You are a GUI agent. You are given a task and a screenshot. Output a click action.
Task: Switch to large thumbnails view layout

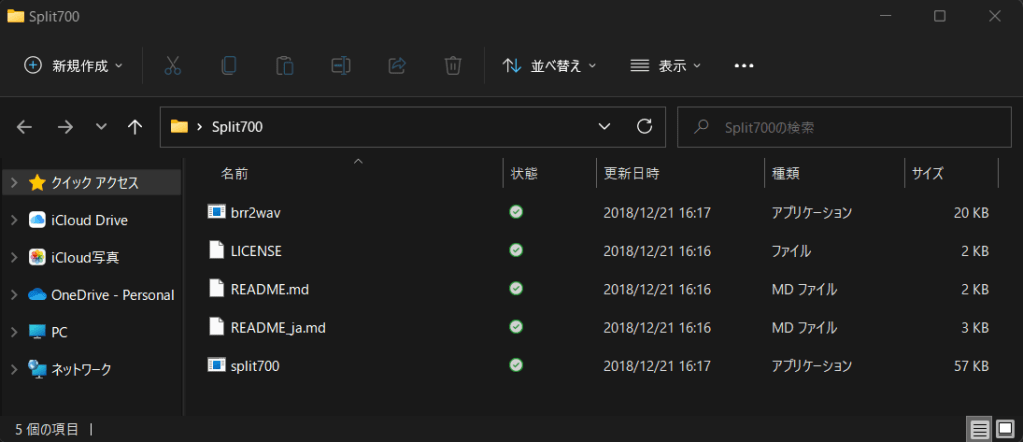pyautogui.click(x=1004, y=429)
